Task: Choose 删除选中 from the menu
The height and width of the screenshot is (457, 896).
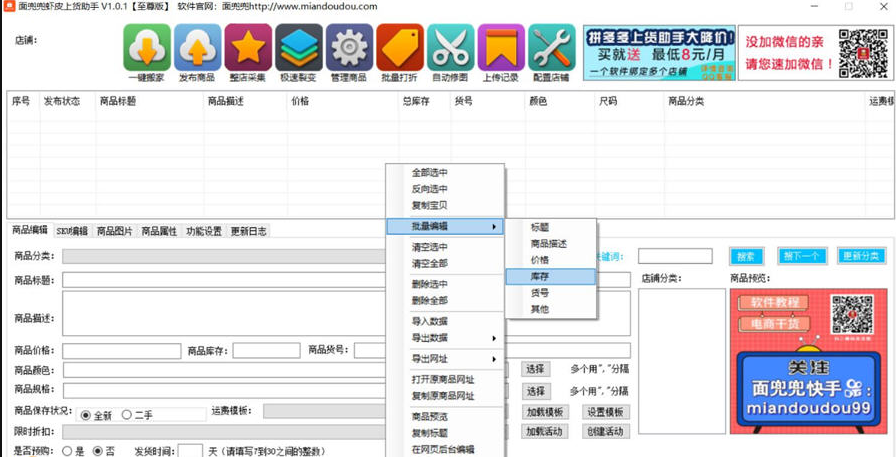Action: coord(445,284)
